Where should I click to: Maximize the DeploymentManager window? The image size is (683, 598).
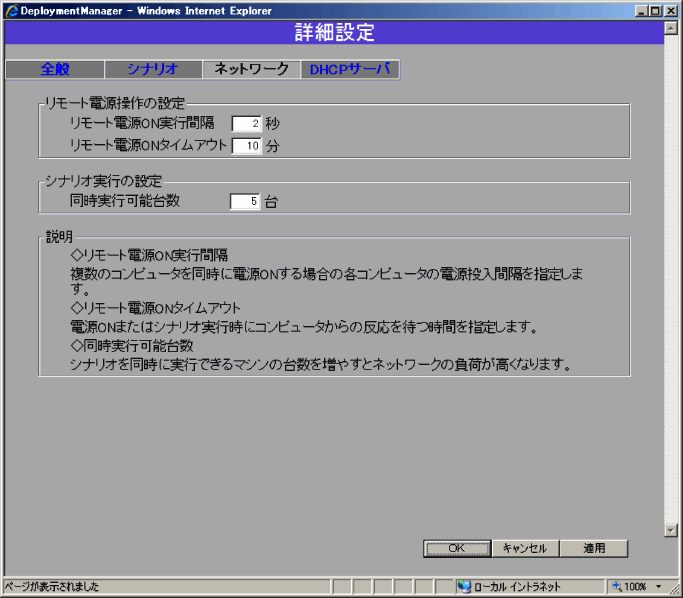click(x=656, y=11)
